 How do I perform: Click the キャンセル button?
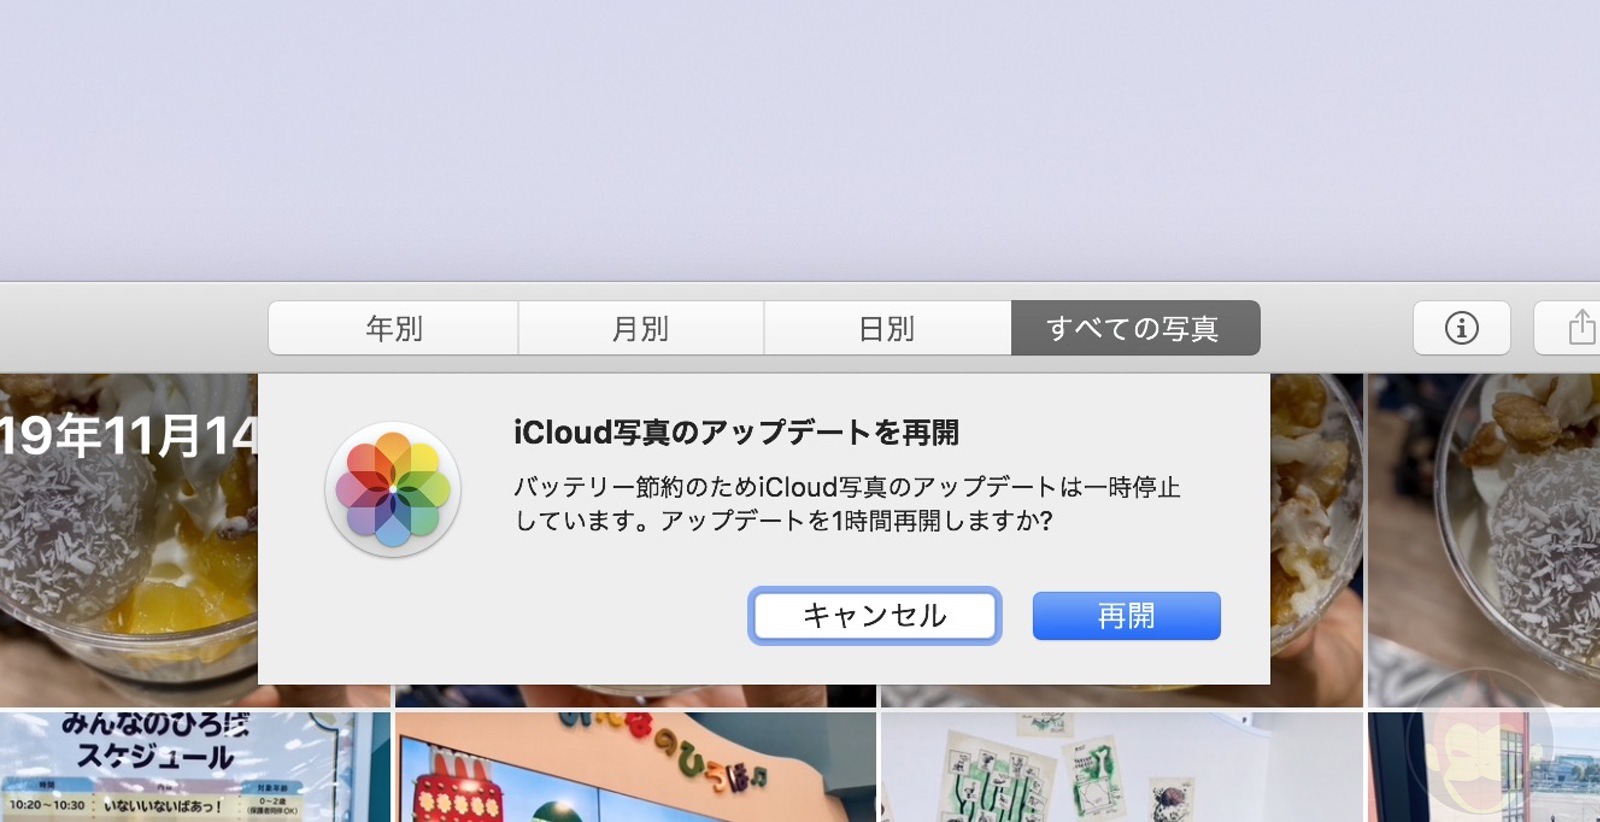coord(875,615)
